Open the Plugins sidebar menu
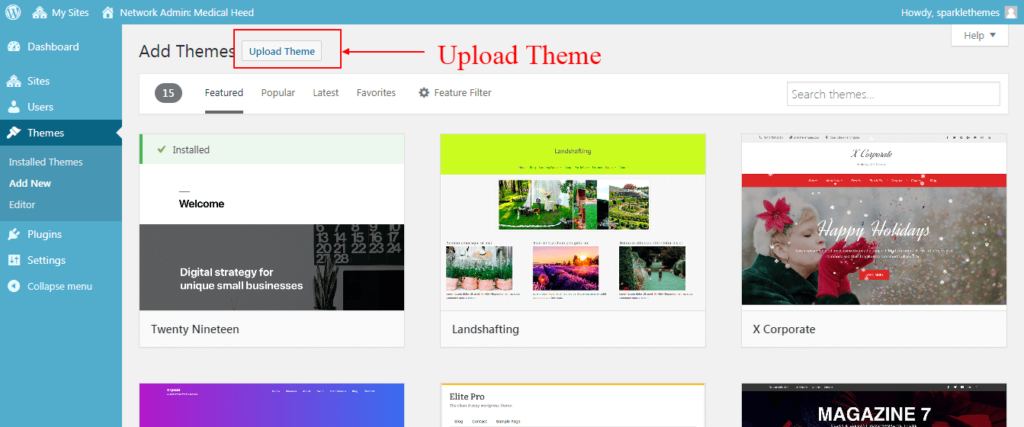Screen dimensions: 1024x427 pos(44,235)
